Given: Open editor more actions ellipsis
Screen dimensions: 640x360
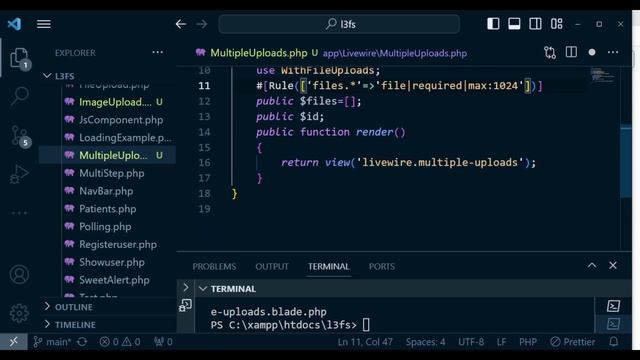Looking at the screenshot, I should point(613,52).
